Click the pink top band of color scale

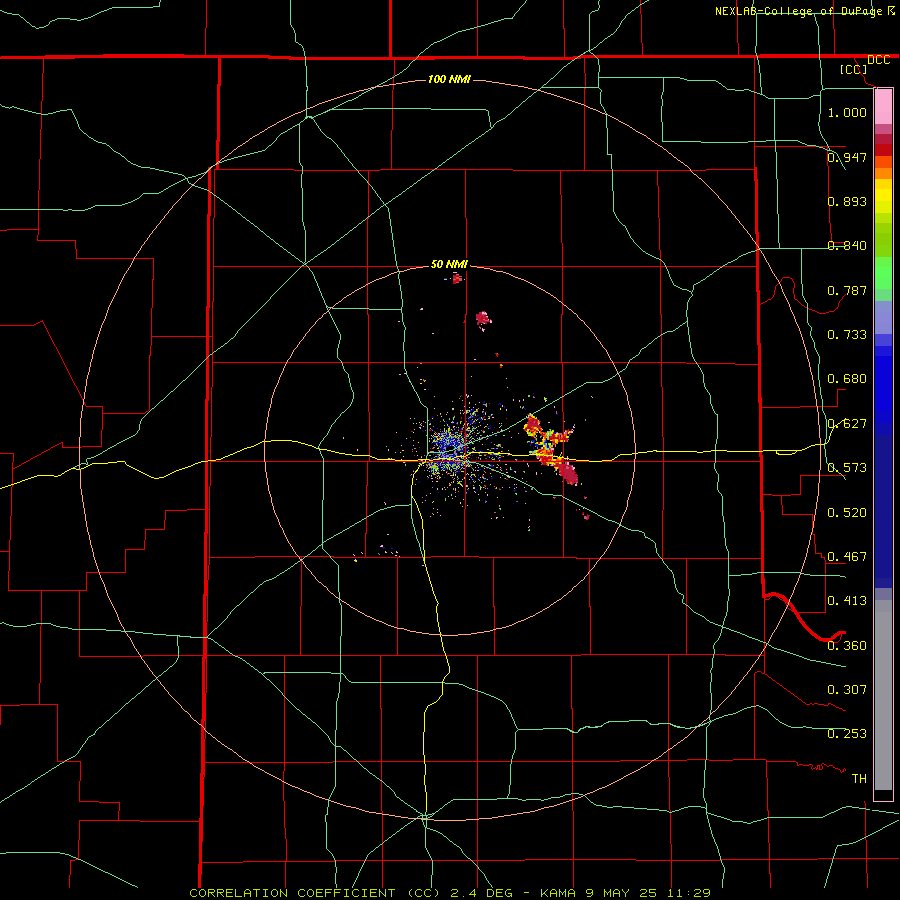883,107
